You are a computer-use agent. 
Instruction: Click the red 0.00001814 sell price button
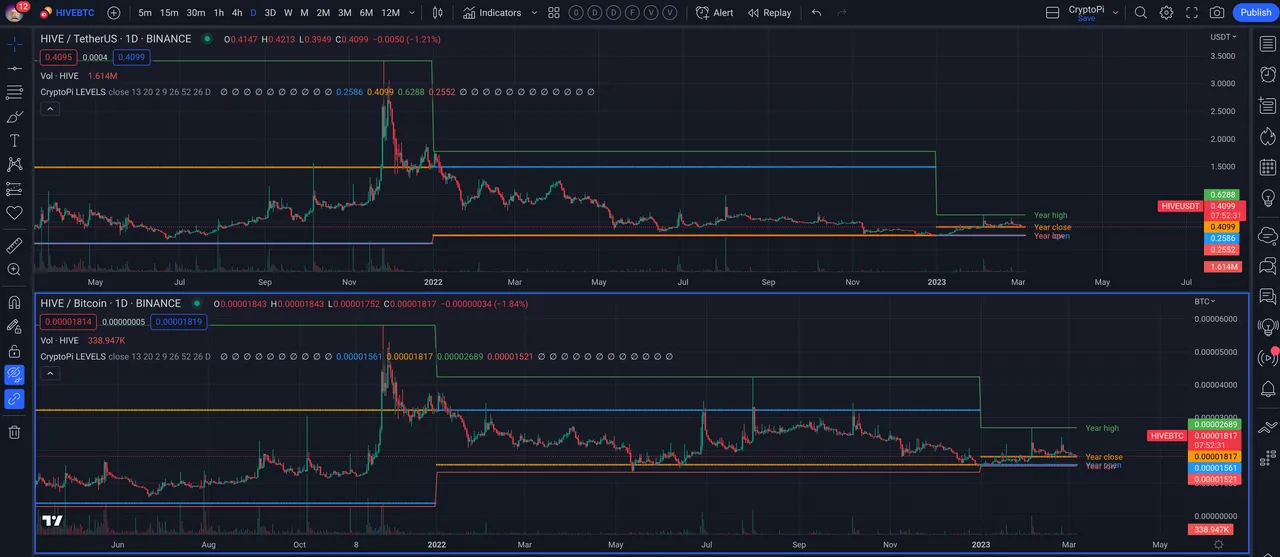pos(67,321)
